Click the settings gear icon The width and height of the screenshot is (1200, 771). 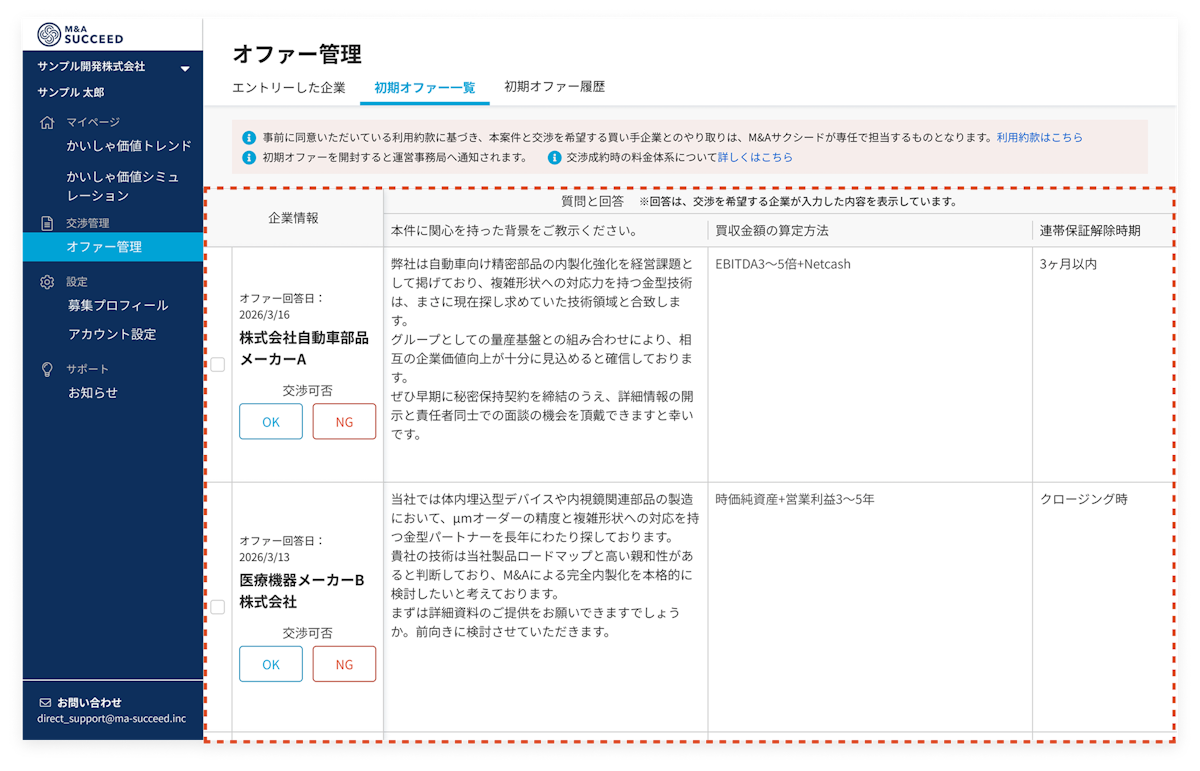tap(46, 282)
